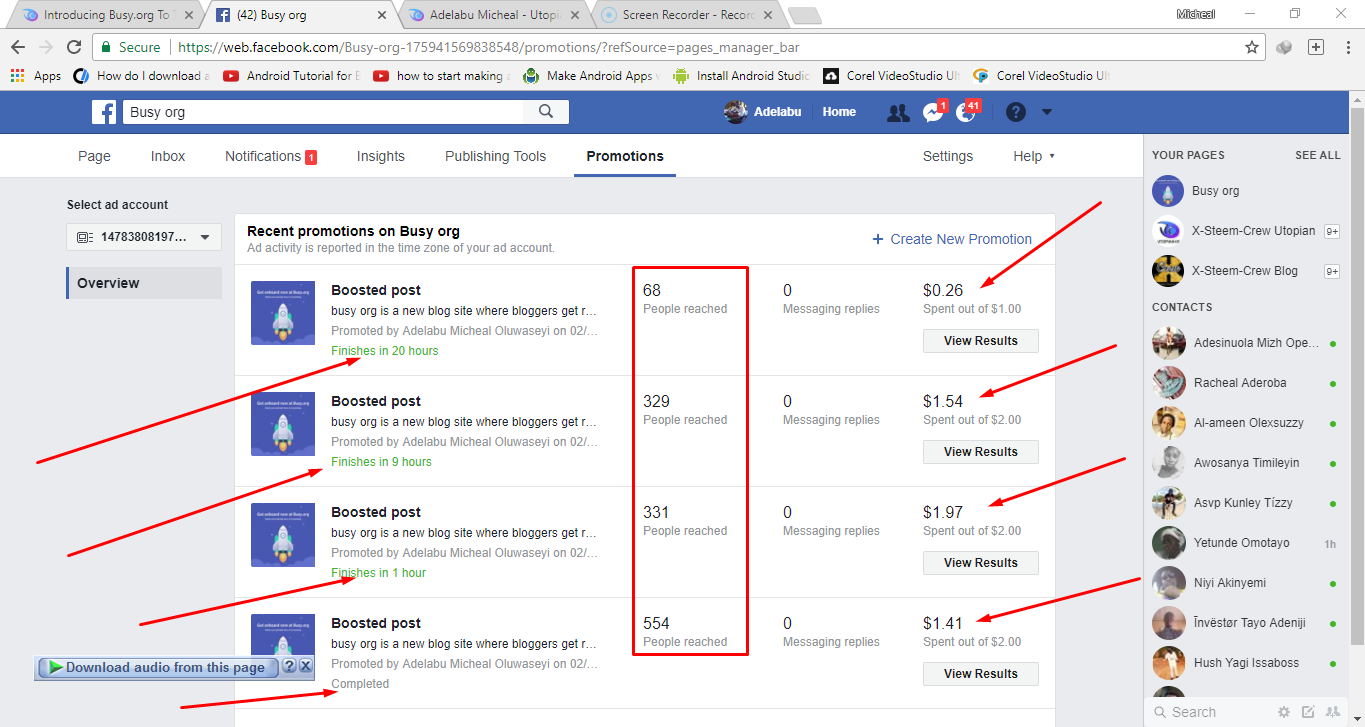Open the Make Android Apps bookmark
The image size is (1365, 727).
[x=592, y=76]
